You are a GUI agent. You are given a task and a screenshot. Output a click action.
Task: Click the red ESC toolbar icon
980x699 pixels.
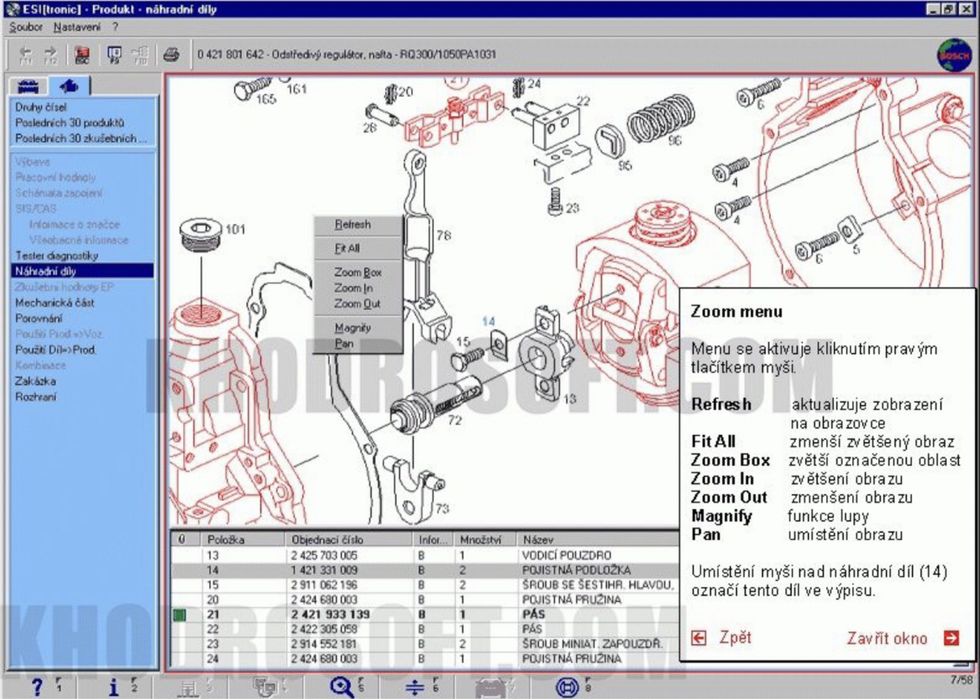coord(82,54)
